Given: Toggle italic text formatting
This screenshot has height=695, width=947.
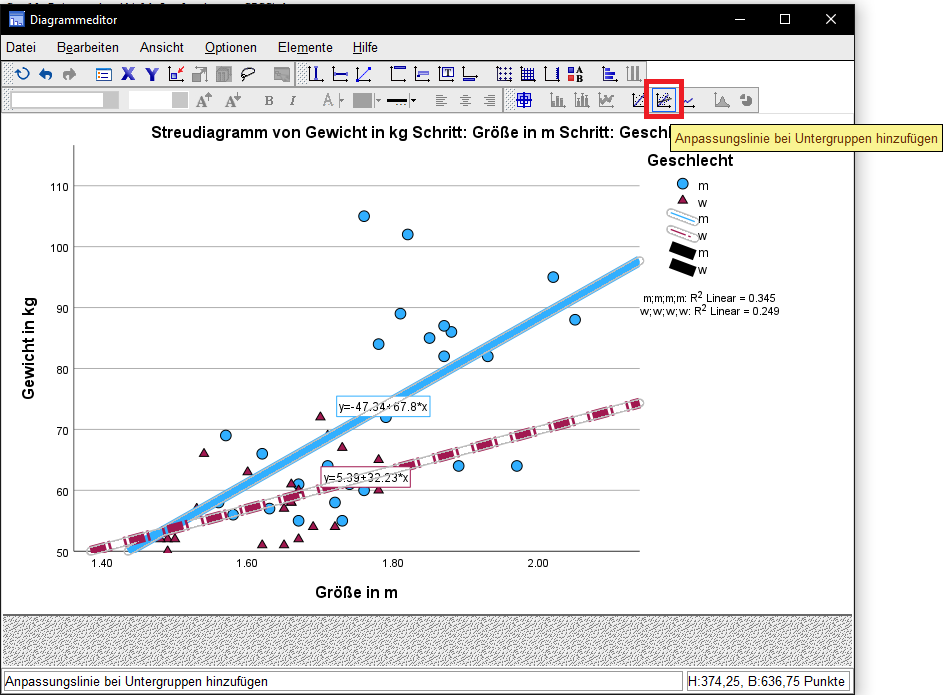Looking at the screenshot, I should click(291, 100).
